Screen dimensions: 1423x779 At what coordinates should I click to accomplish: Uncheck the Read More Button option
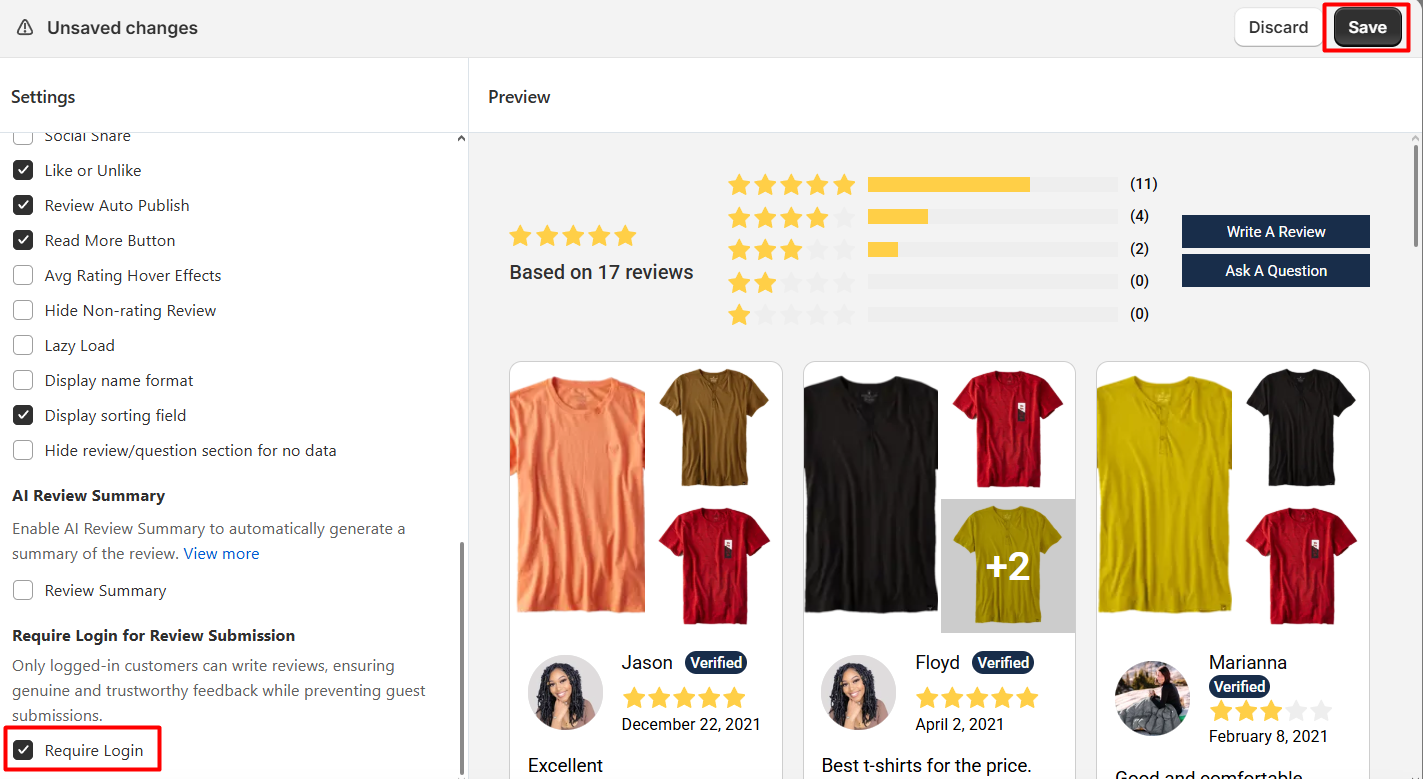pyautogui.click(x=23, y=240)
